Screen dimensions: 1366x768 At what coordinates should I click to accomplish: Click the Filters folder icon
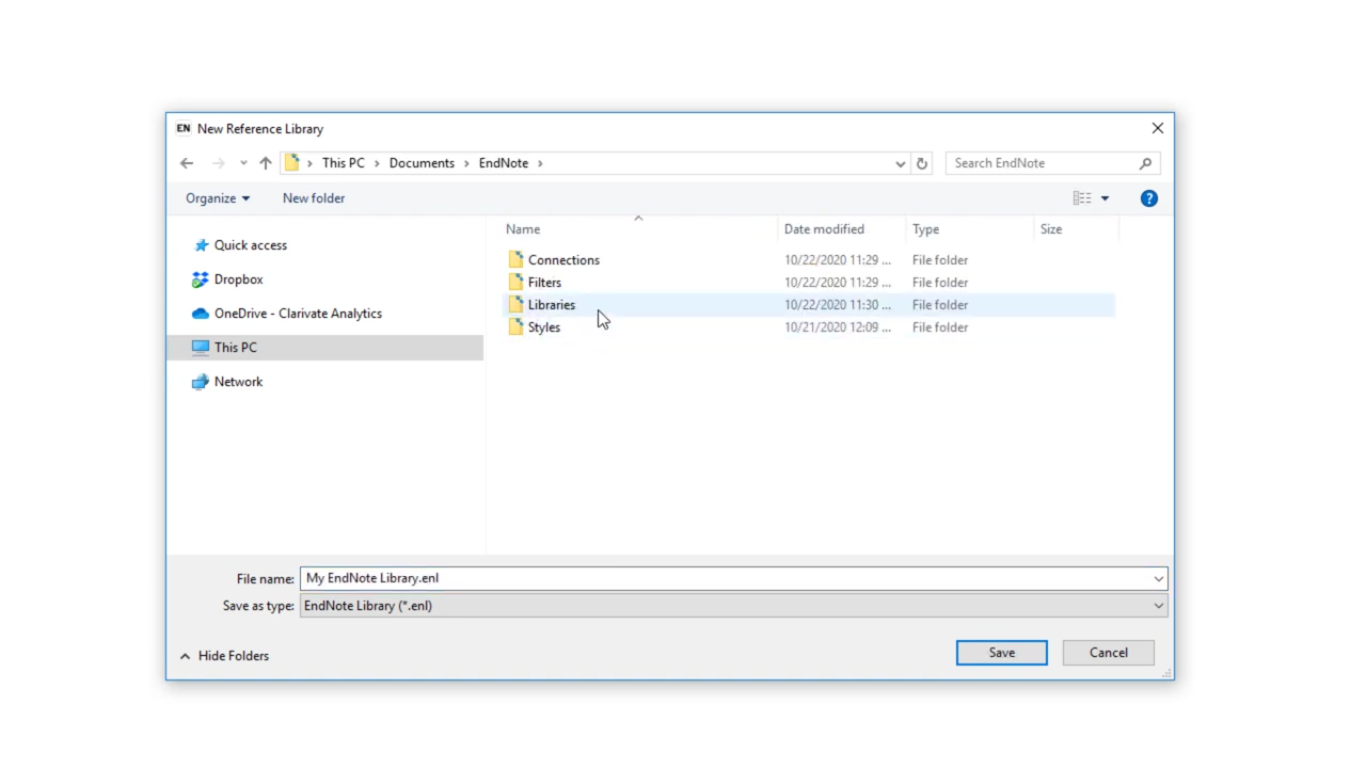(x=515, y=282)
